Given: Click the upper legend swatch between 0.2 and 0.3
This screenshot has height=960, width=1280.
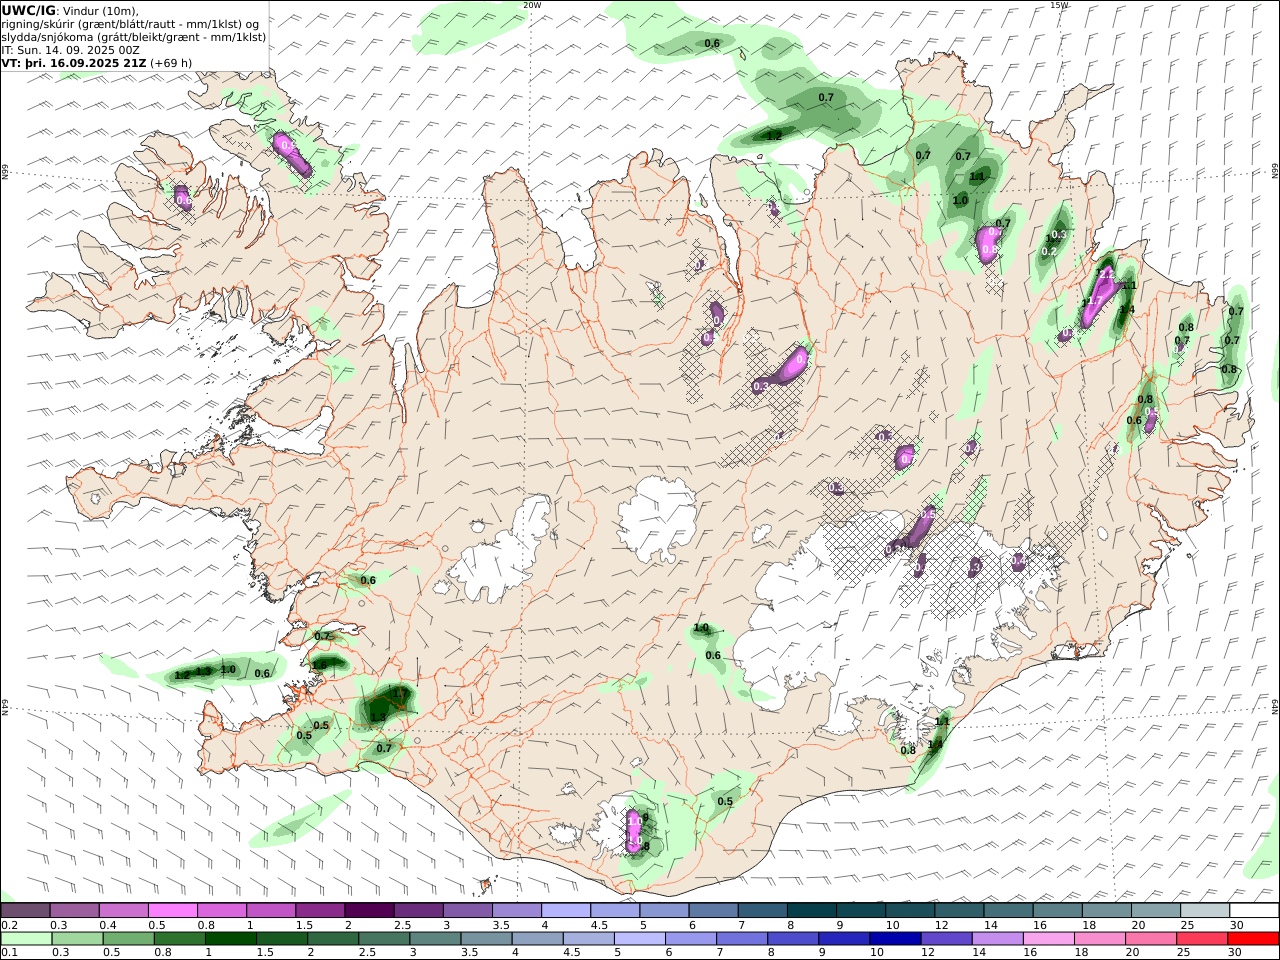Looking at the screenshot, I should click(x=26, y=910).
